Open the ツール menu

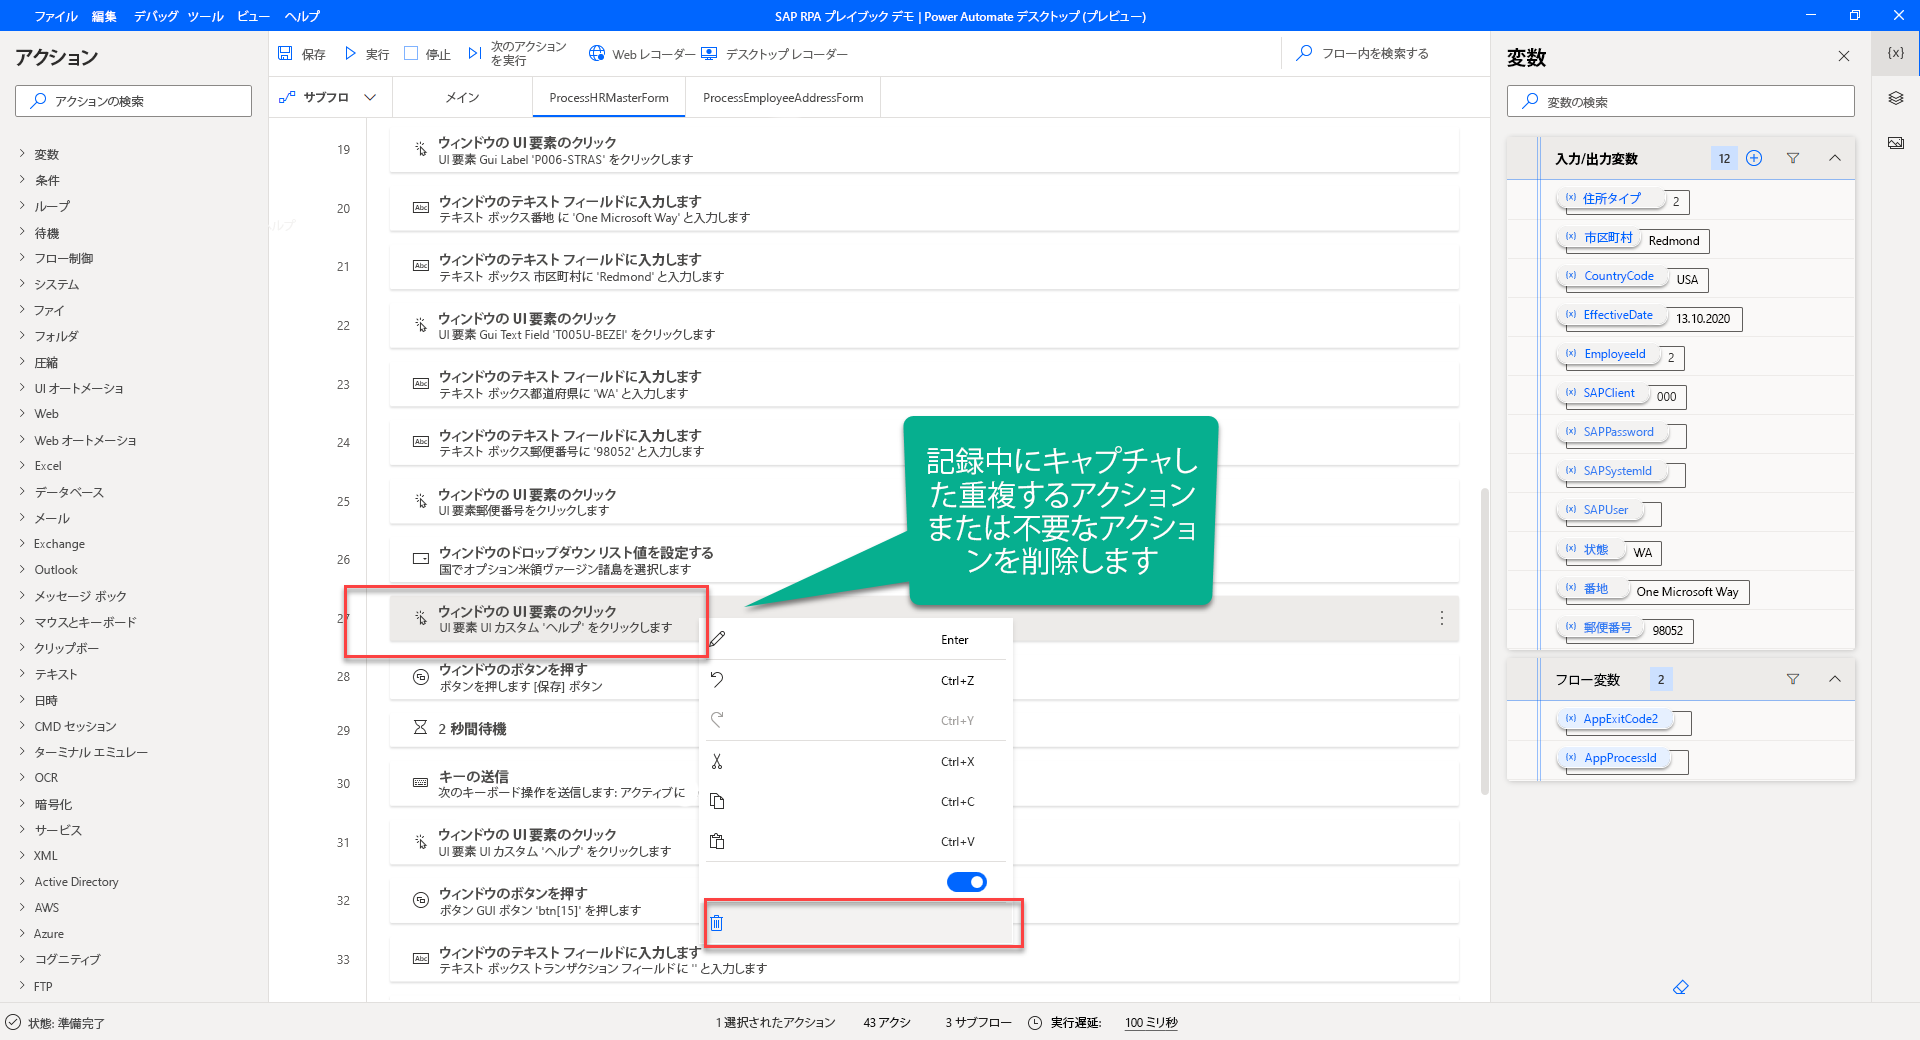[206, 16]
